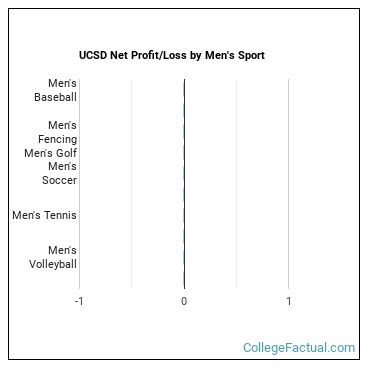Image resolution: width=370 pixels, height=370 pixels.
Task: Select the Men's Soccer label
Action: coord(59,173)
